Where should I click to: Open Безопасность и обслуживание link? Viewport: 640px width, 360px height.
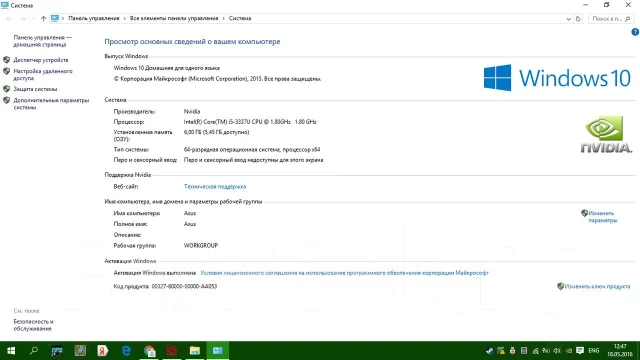[x=33, y=325]
